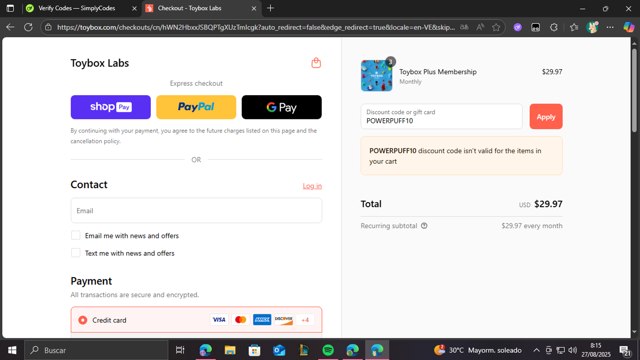The height and width of the screenshot is (360, 640).
Task: Show the +4 additional card types
Action: click(305, 320)
